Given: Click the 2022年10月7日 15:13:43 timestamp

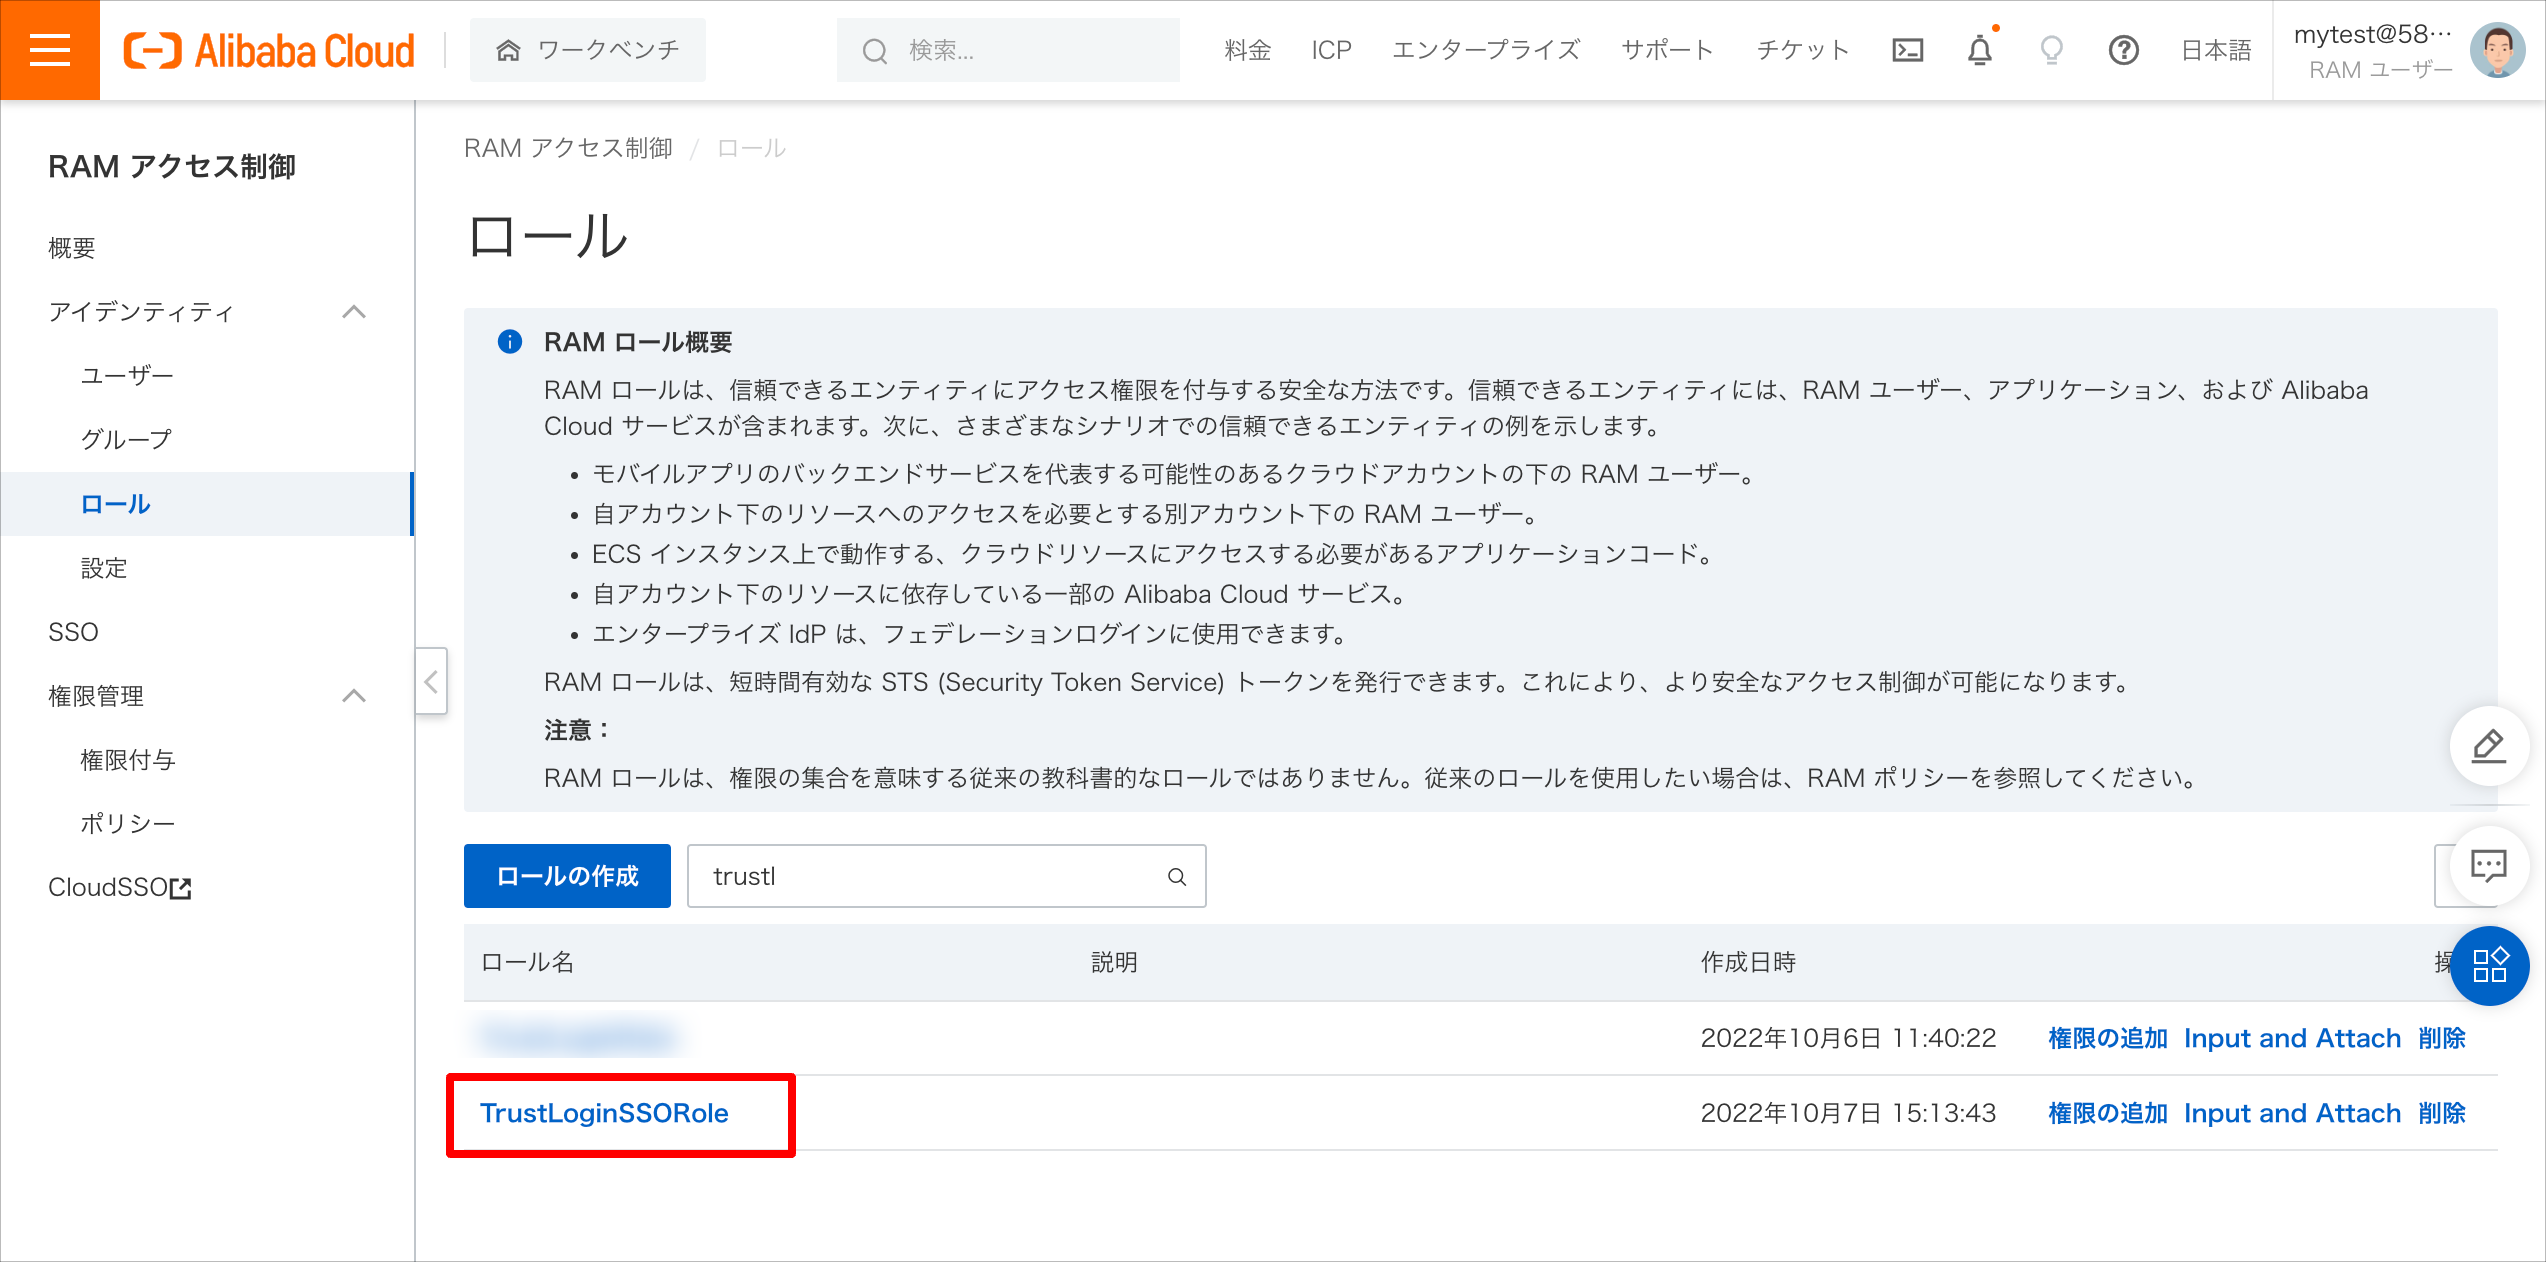Looking at the screenshot, I should (x=1848, y=1113).
